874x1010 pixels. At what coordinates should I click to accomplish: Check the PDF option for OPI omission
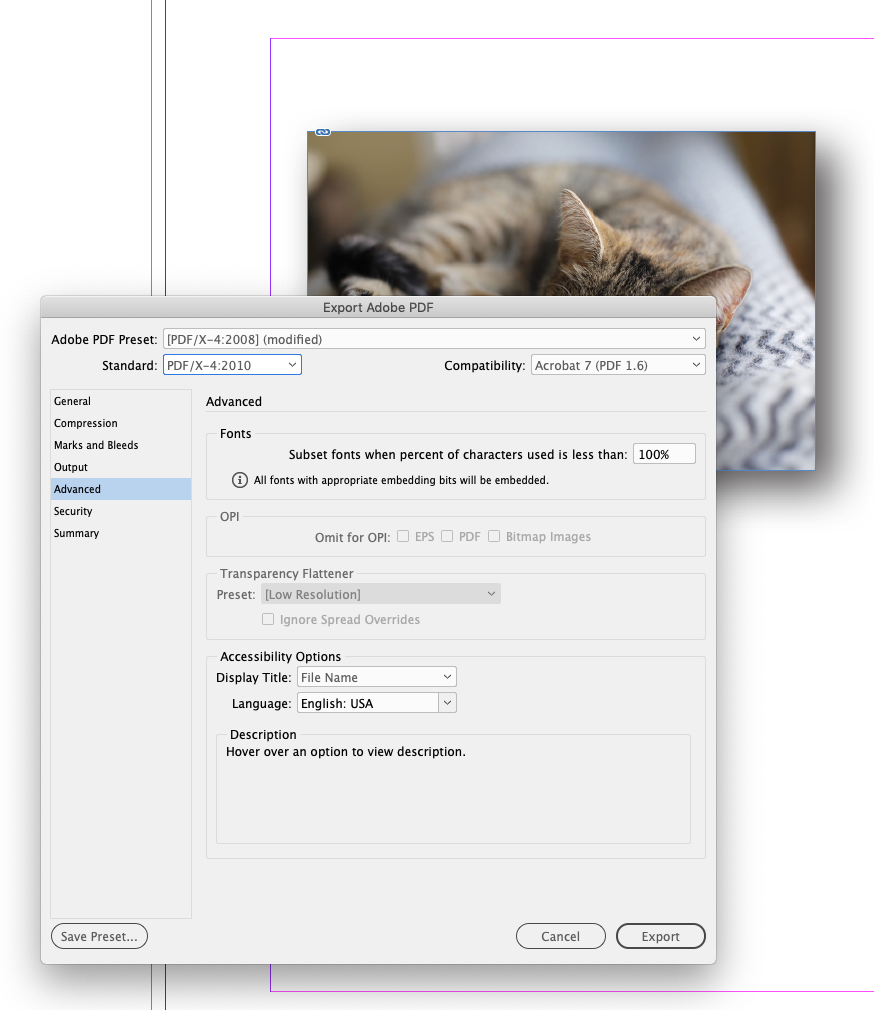(449, 536)
